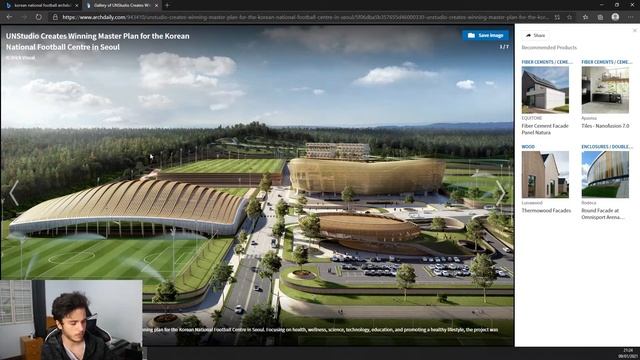Click the Share button
The height and width of the screenshot is (360, 640).
click(x=536, y=36)
